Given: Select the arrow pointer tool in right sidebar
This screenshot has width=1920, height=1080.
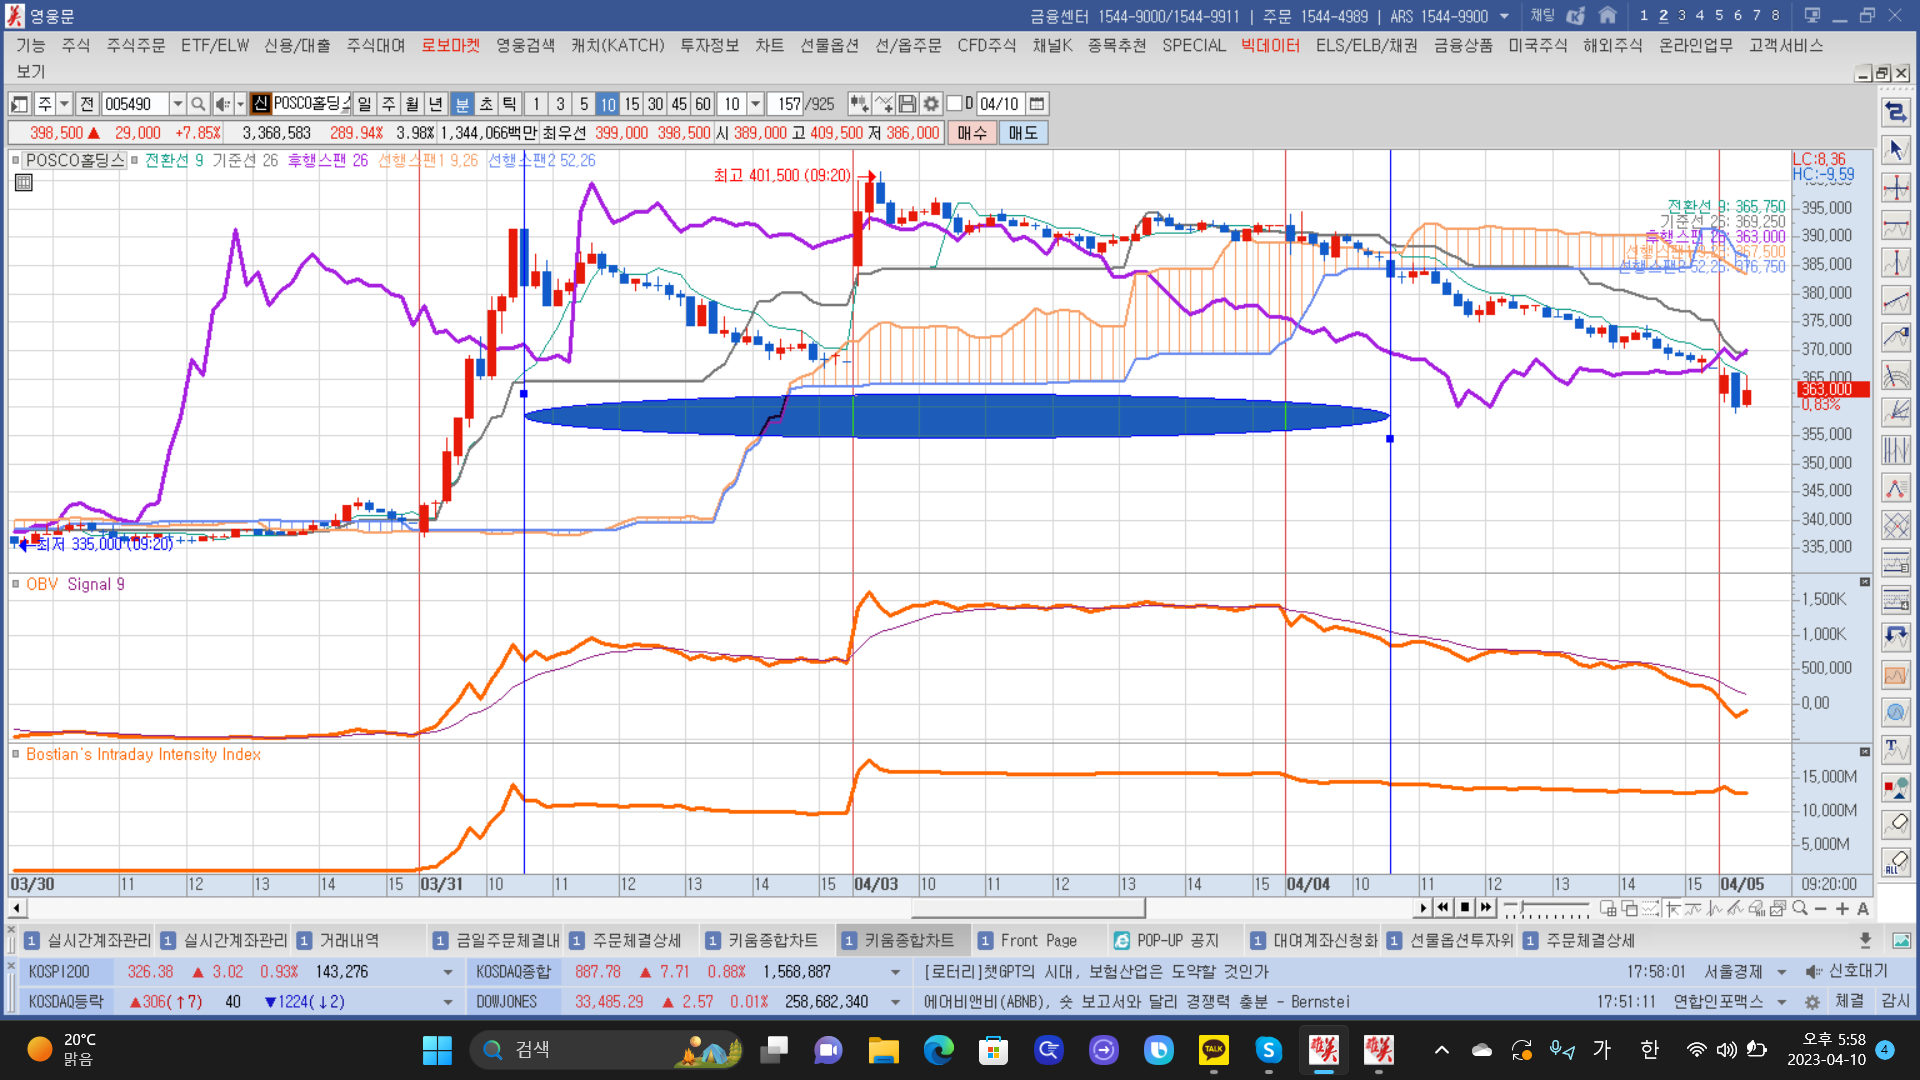Looking at the screenshot, I should click(1895, 150).
